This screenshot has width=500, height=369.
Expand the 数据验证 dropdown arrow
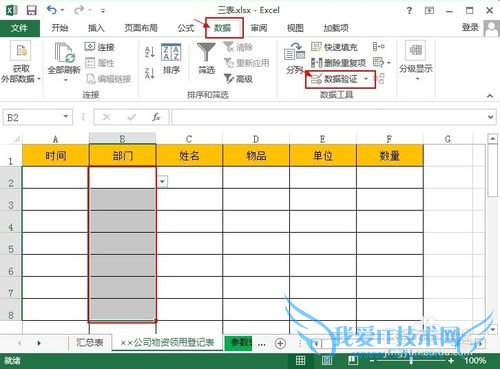click(x=366, y=79)
